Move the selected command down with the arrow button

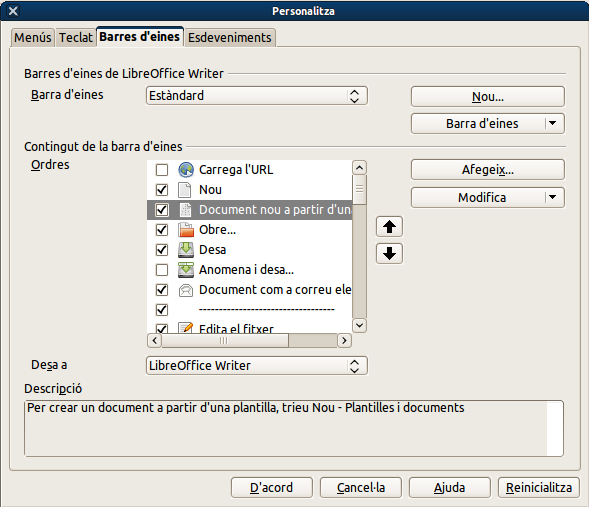(389, 254)
